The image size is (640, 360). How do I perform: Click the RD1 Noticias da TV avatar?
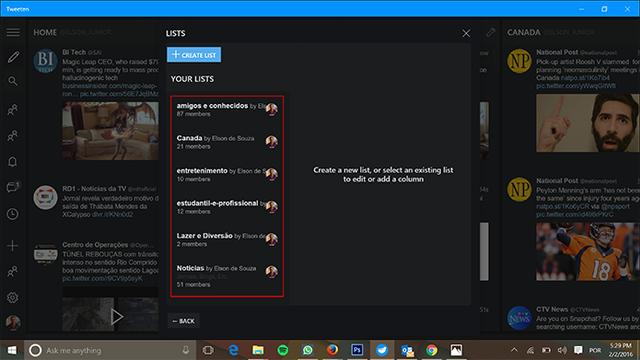coord(45,197)
